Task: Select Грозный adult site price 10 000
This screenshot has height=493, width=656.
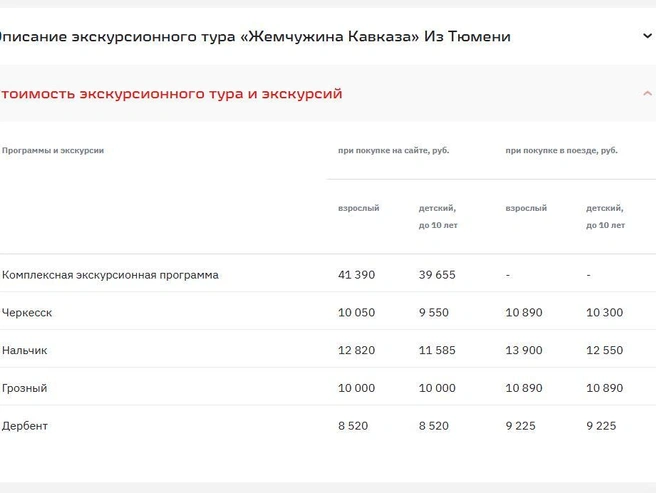Action: [x=356, y=388]
